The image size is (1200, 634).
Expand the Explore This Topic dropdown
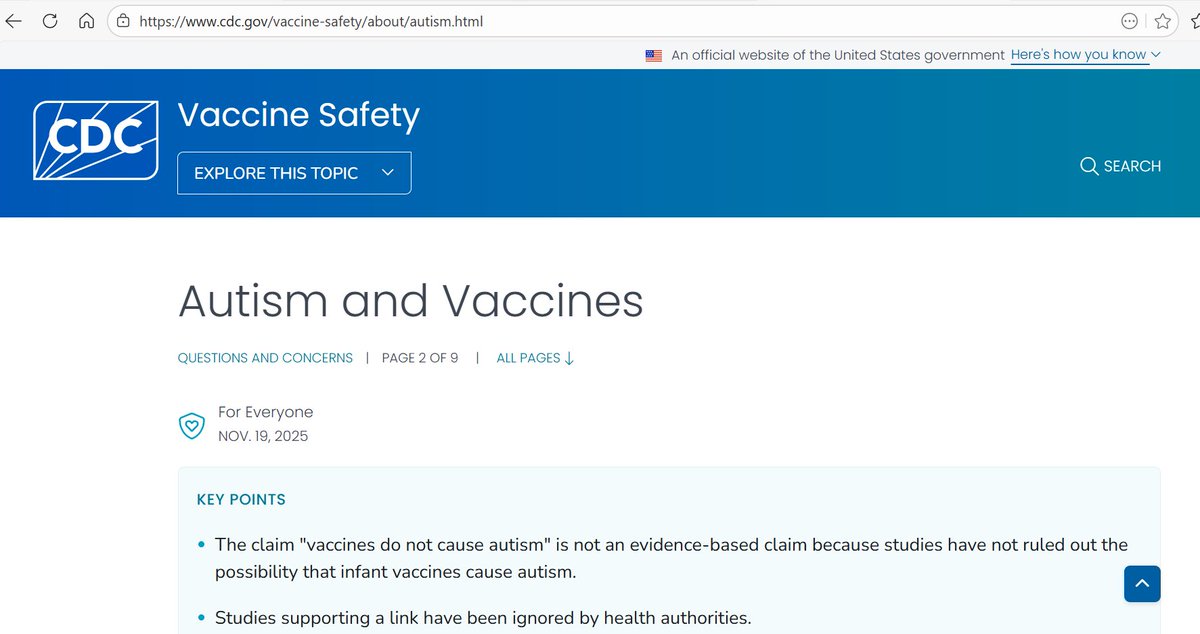294,173
